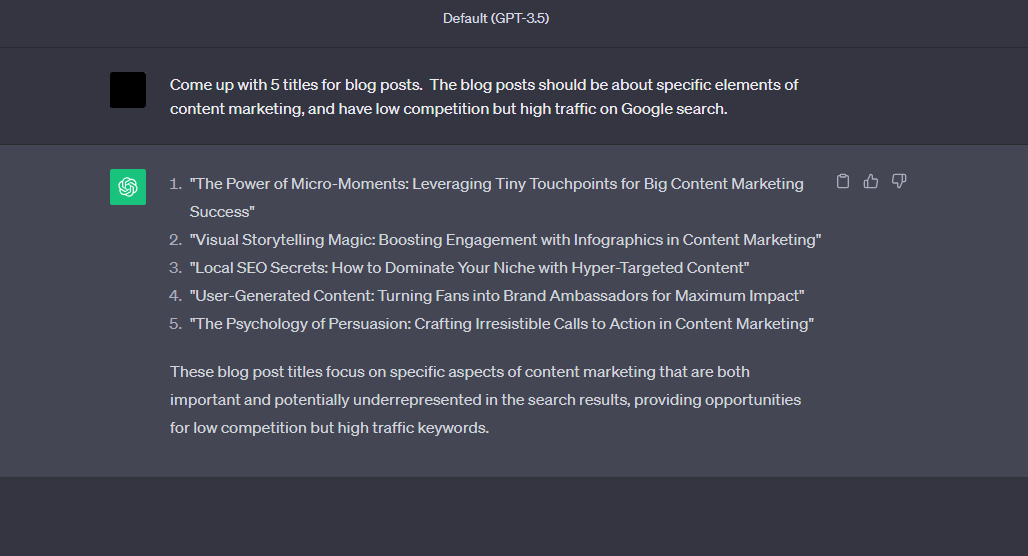Click the User-Generated Content title
The width and height of the screenshot is (1028, 556).
click(x=497, y=296)
